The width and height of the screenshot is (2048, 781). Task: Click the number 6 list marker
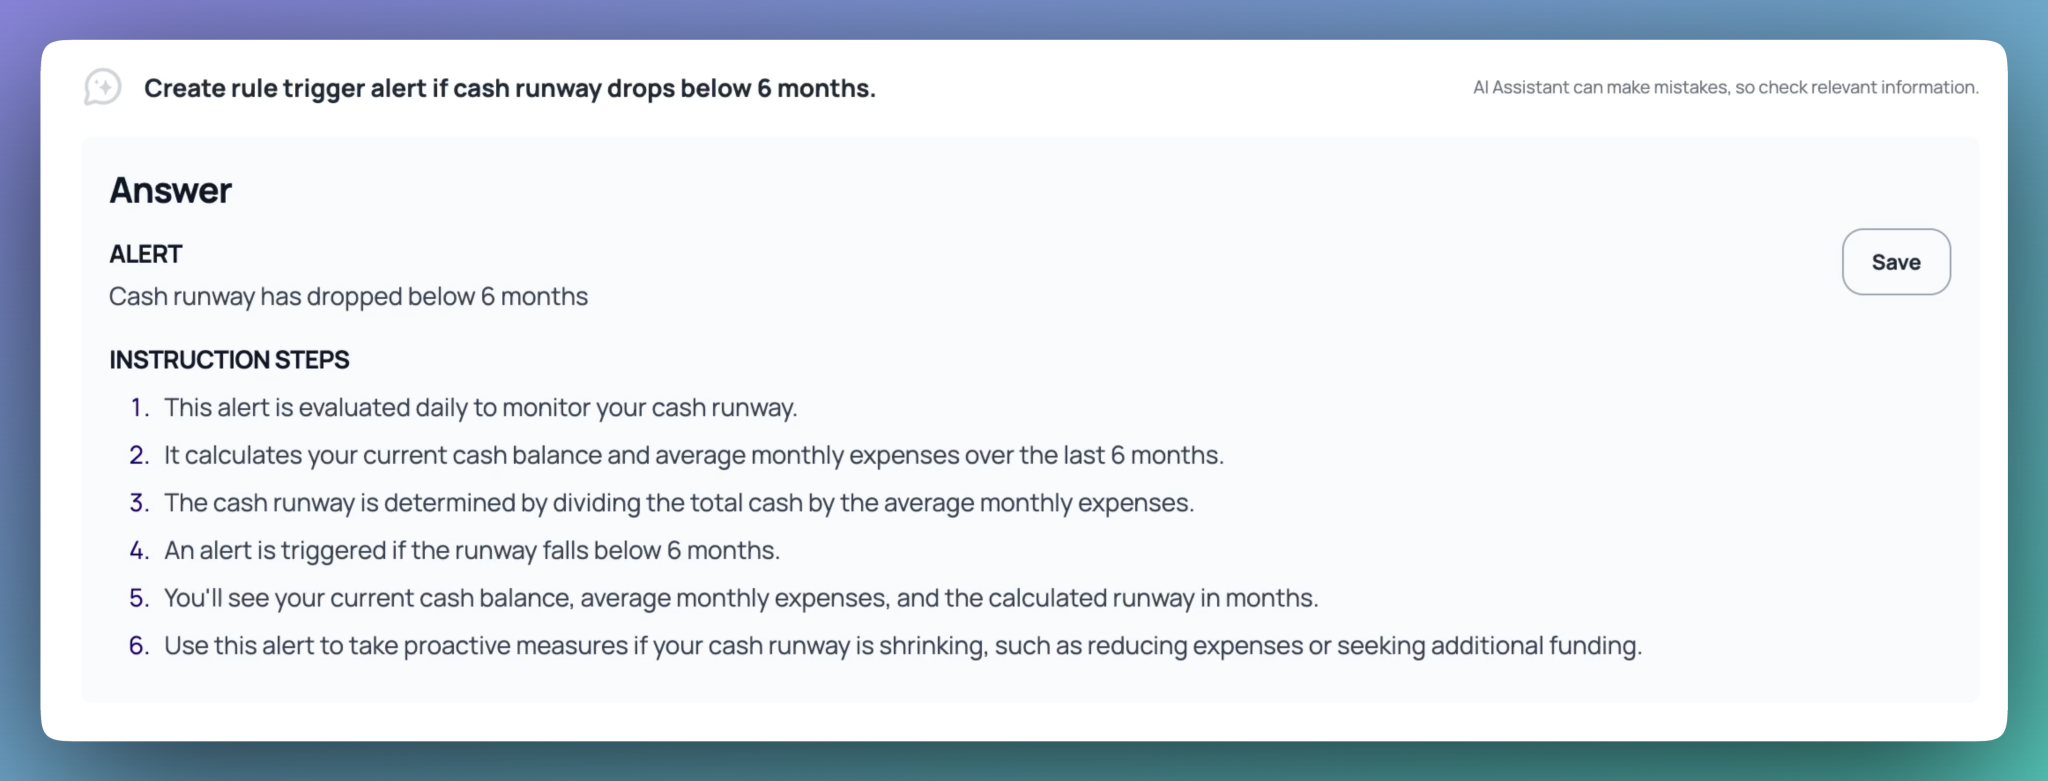point(140,646)
